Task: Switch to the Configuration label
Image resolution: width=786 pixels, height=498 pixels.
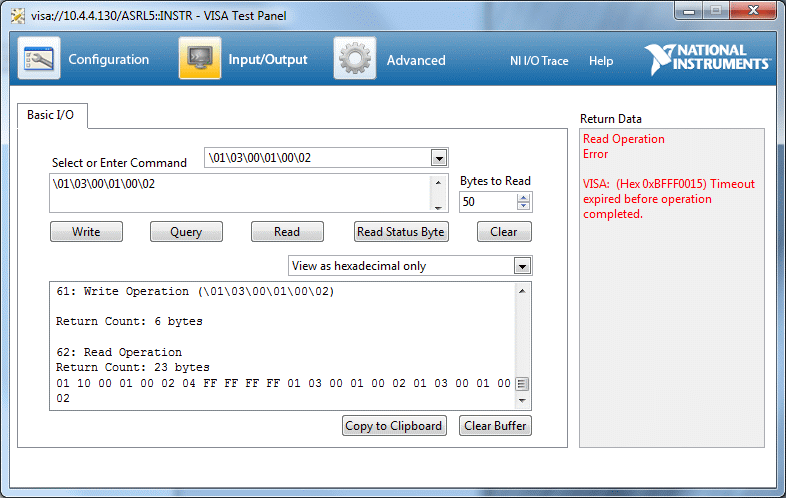Action: point(109,60)
